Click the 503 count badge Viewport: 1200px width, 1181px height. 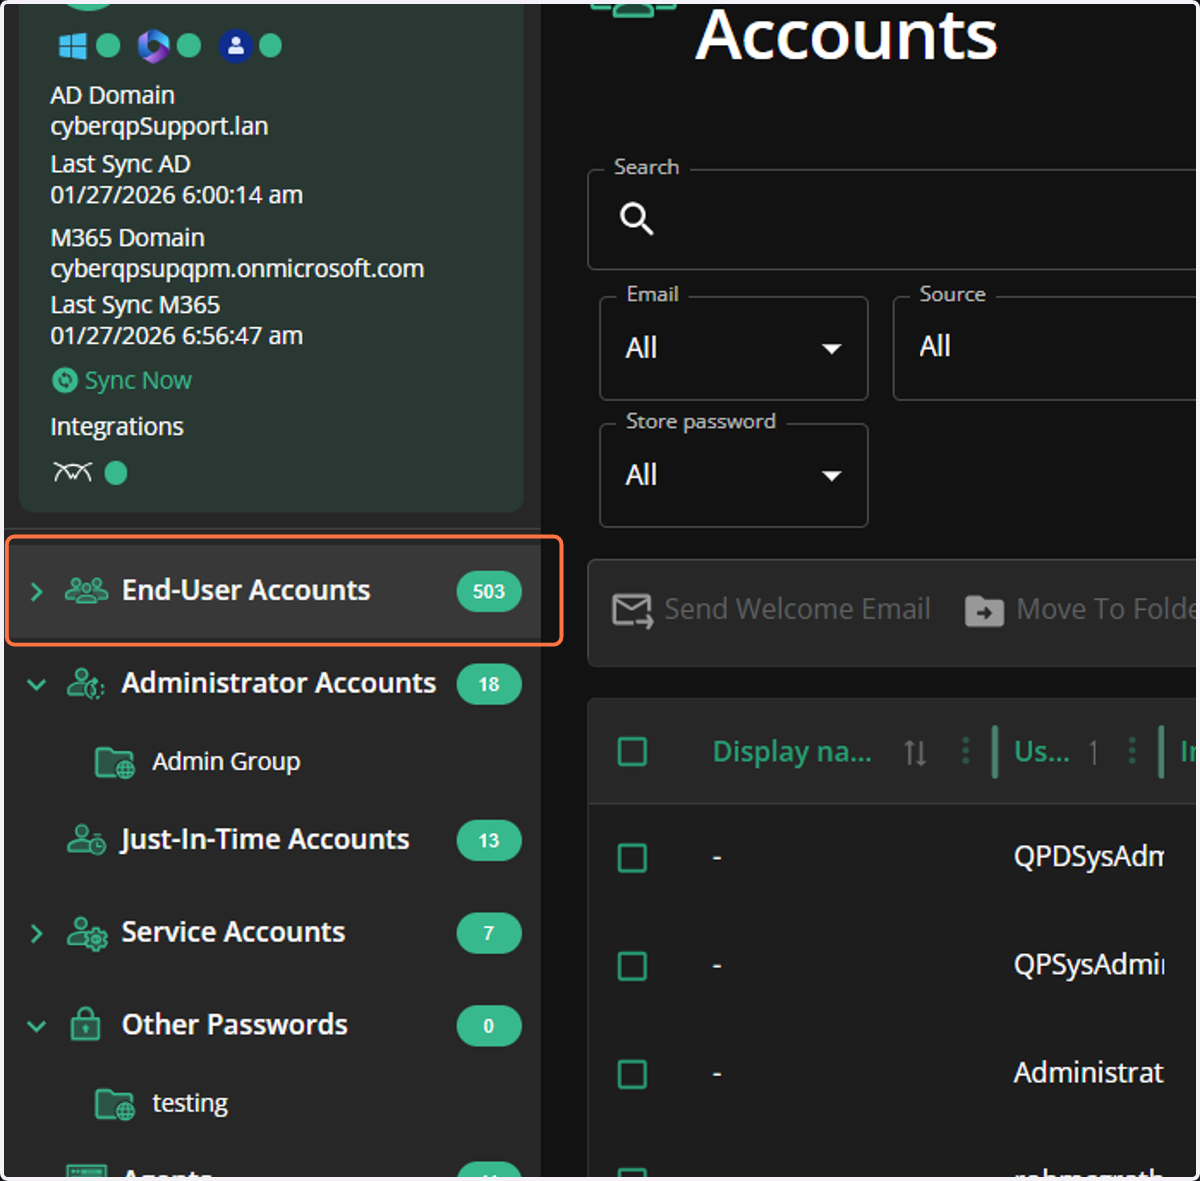pyautogui.click(x=489, y=591)
